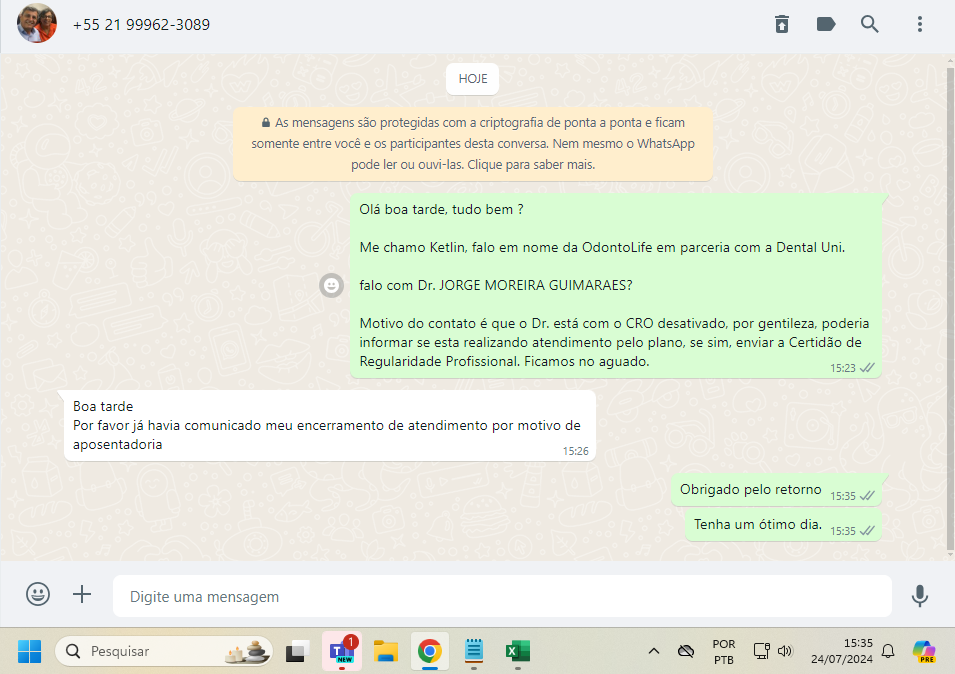The width and height of the screenshot is (955, 674).
Task: Show hidden system tray icons
Action: click(654, 651)
